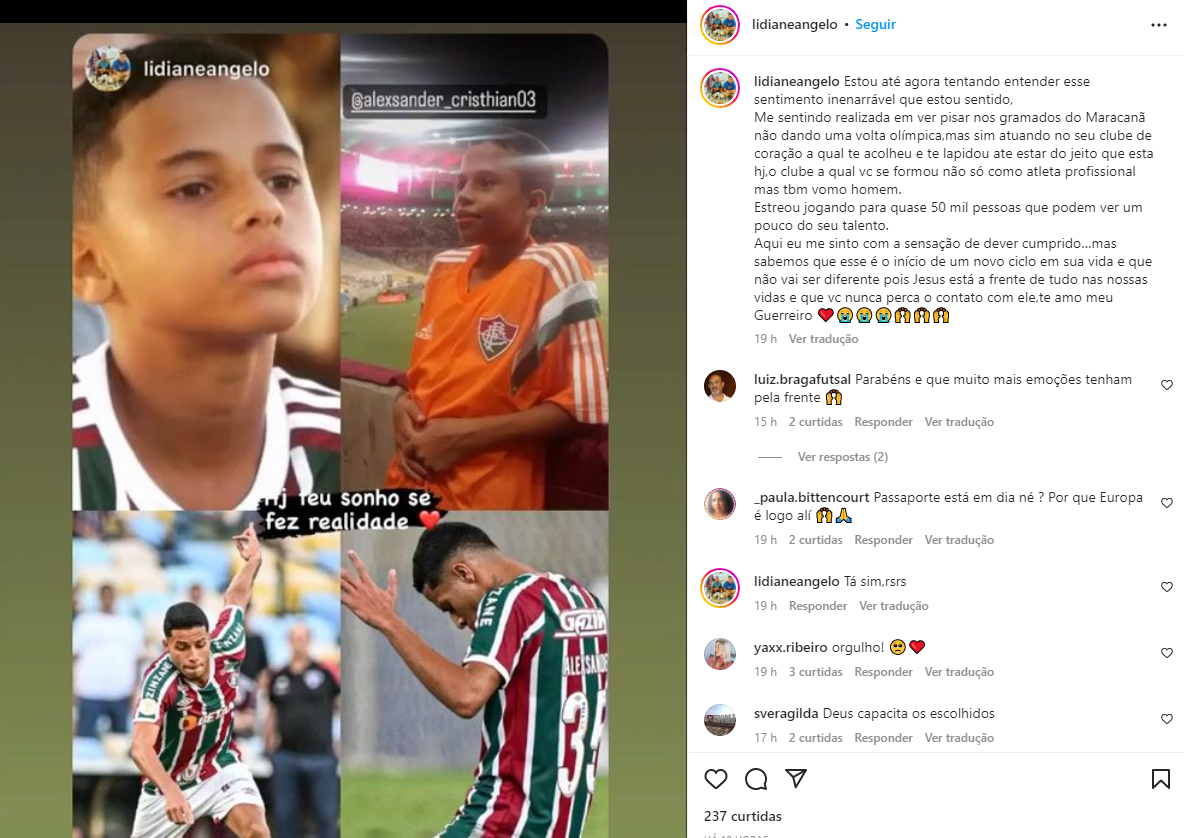This screenshot has width=1184, height=838.
Task: Open the @alexsander_cristhian03 tag on photo
Action: pyautogui.click(x=443, y=100)
